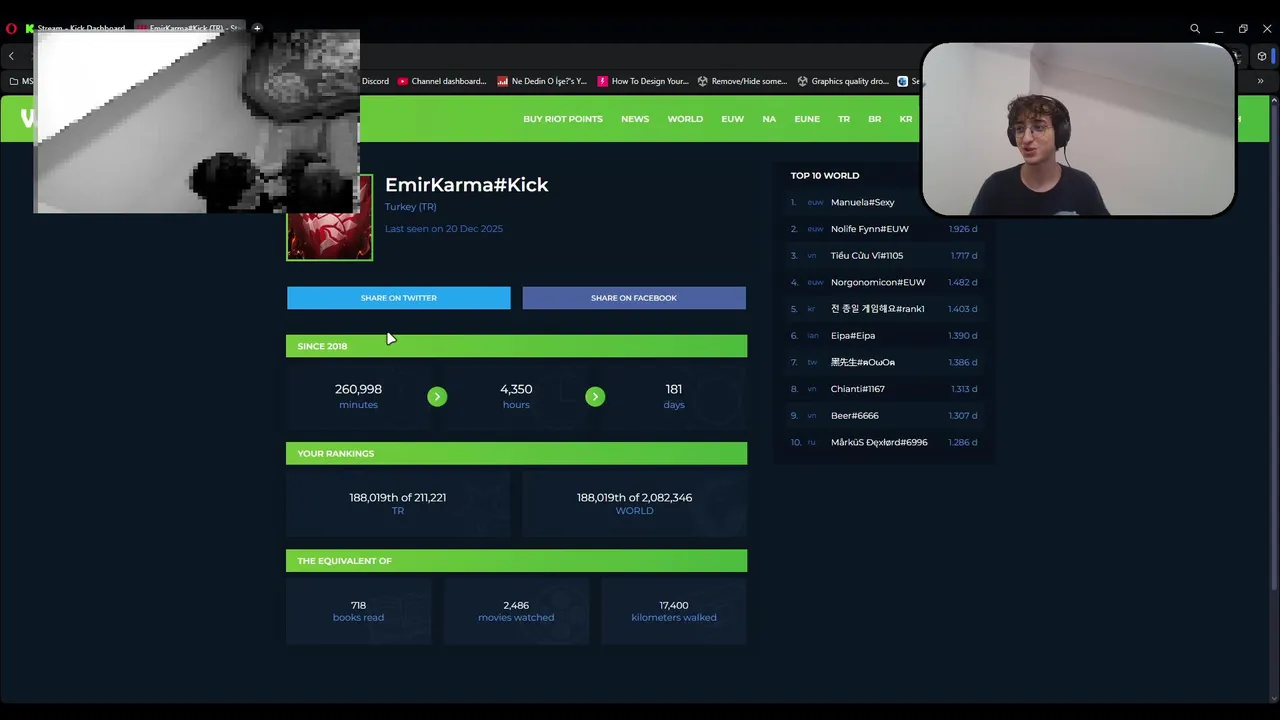Click the 17,400 kilometers walked stat
Screen dimensions: 1280x720
674,611
